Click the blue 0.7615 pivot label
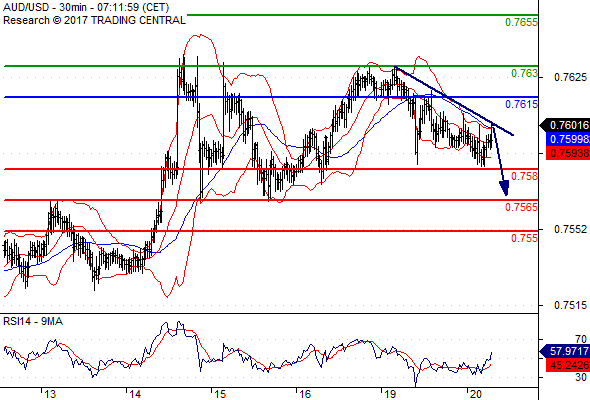 tap(521, 104)
